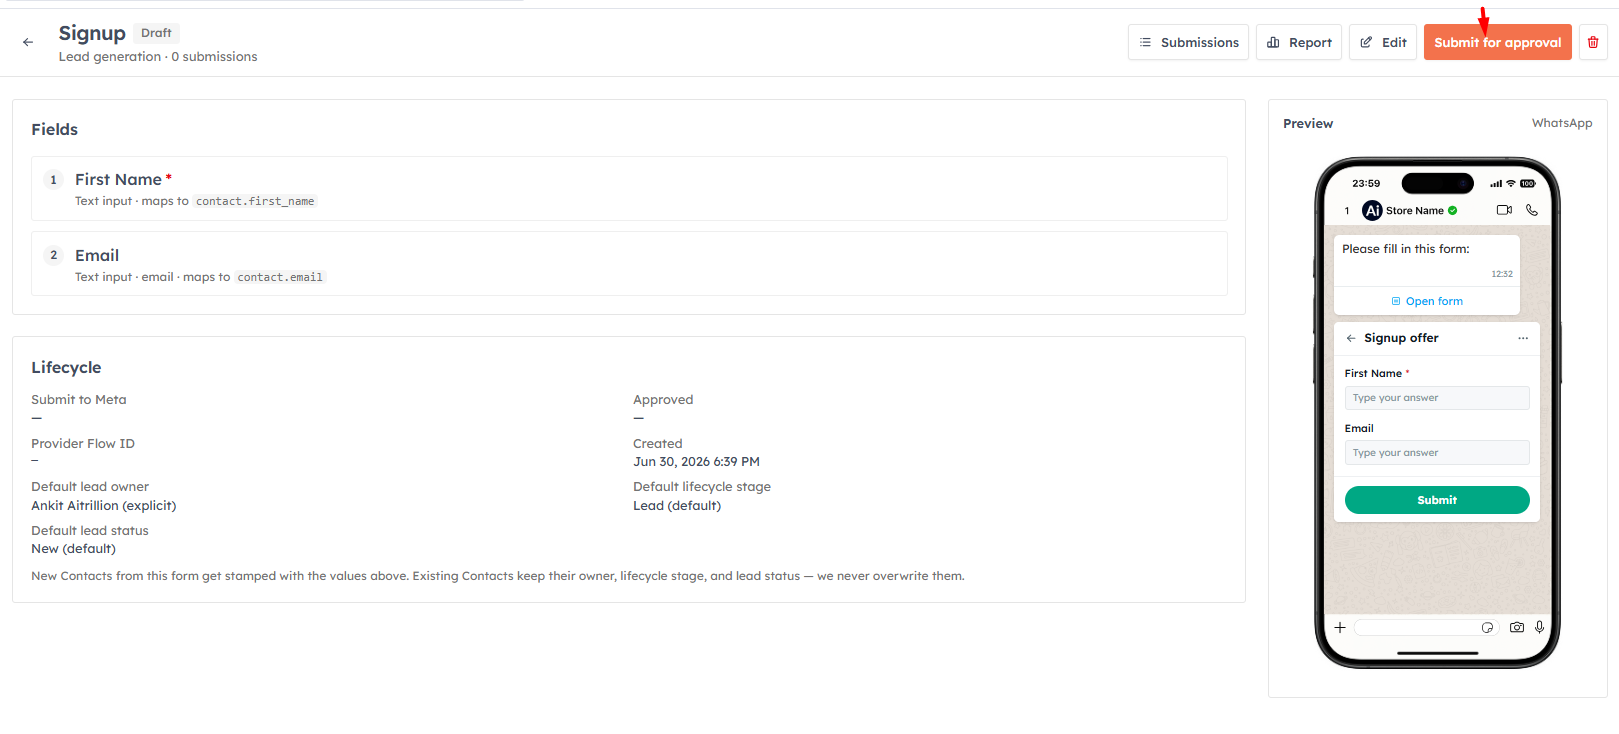Click the camera icon in chat bar
1619x734 pixels.
(x=1517, y=627)
